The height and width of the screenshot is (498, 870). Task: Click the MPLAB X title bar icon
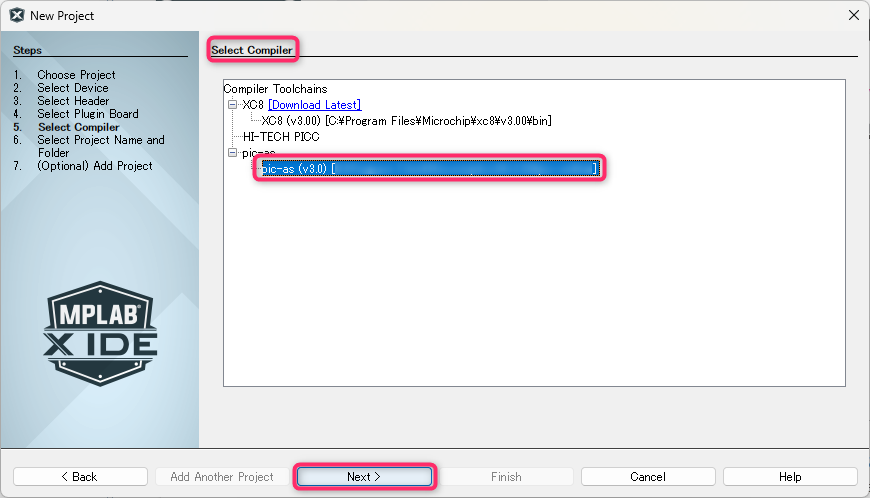click(x=17, y=16)
